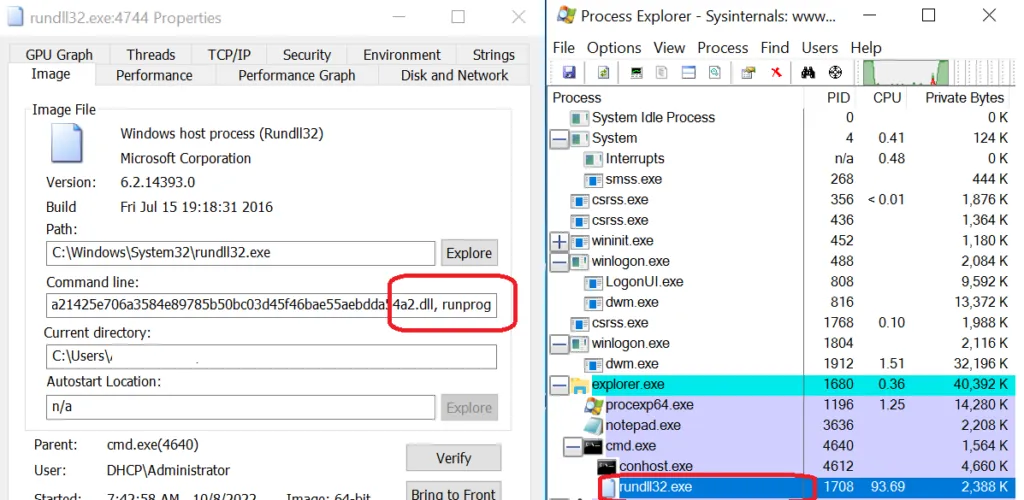Viewport: 1024px width, 500px height.
Task: Click the Explore button next to Autostart Location
Action: click(x=469, y=408)
